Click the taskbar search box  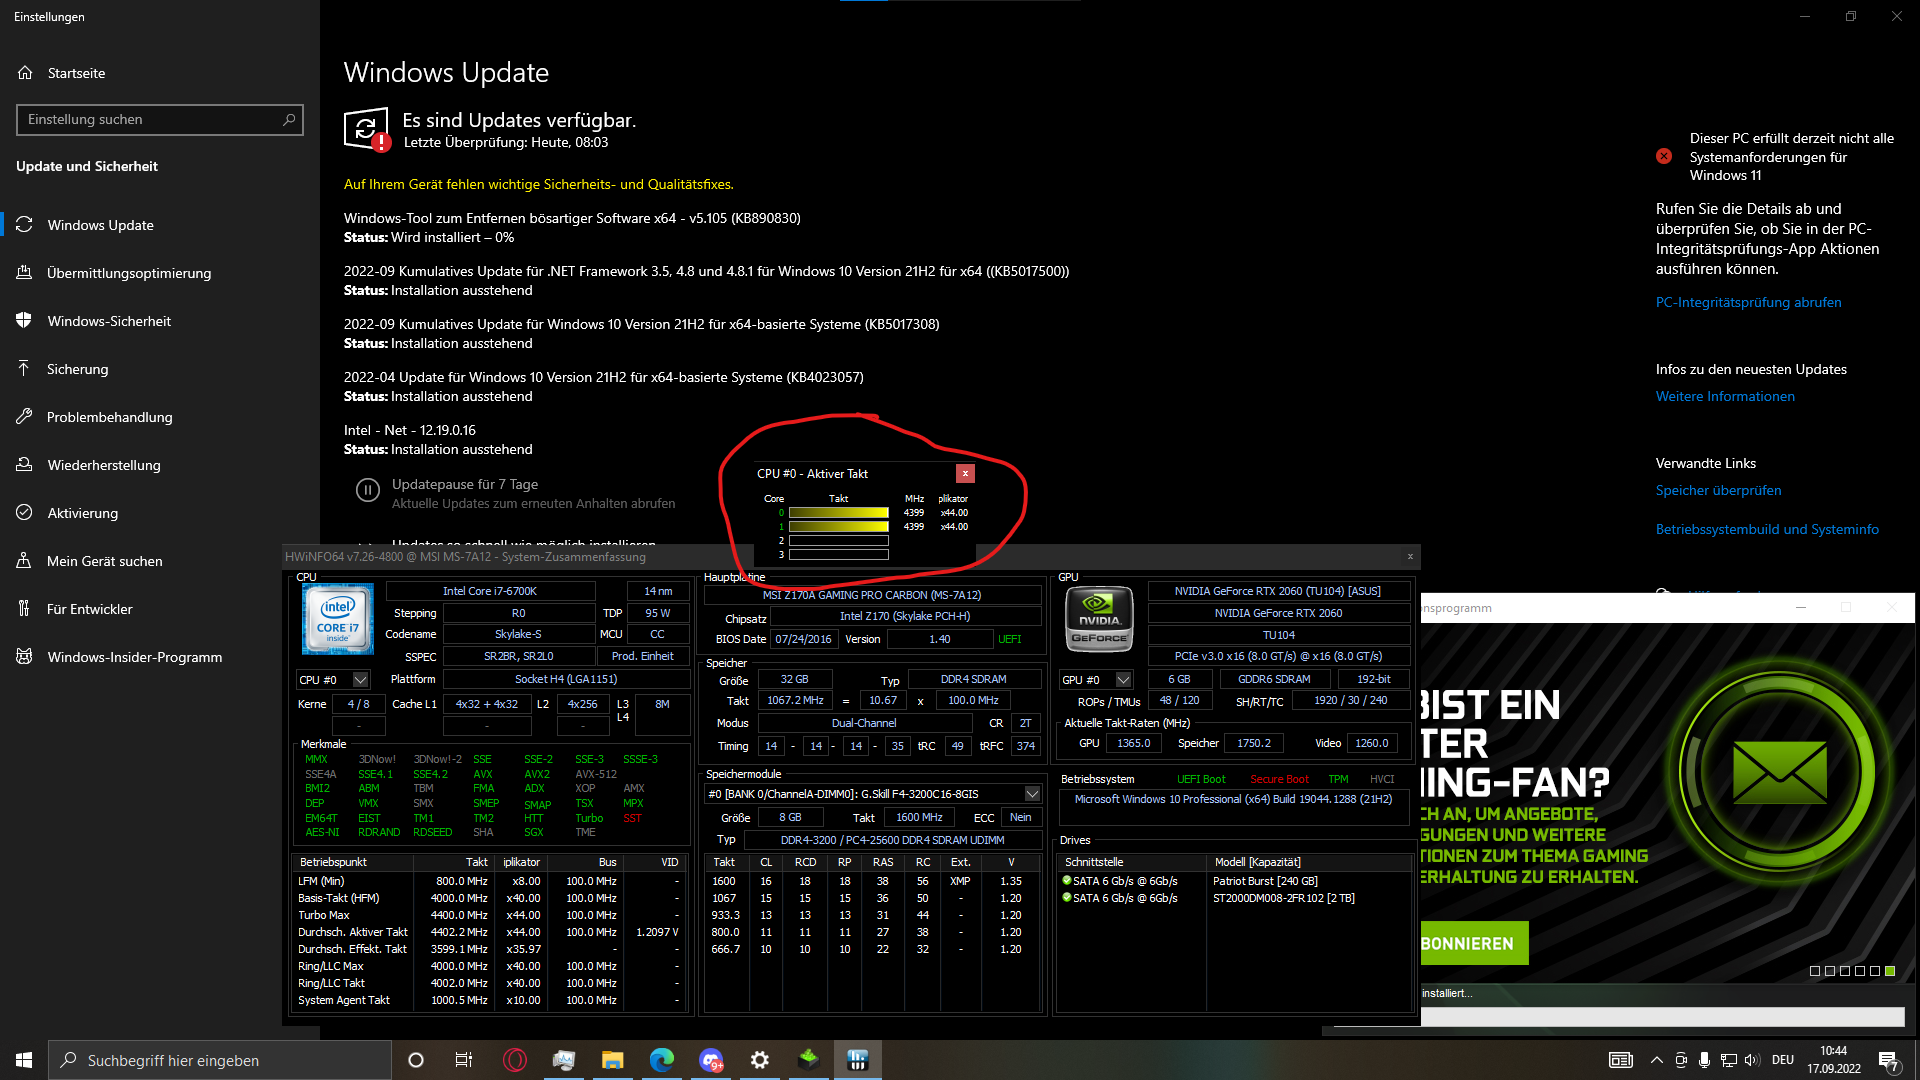click(x=220, y=1060)
